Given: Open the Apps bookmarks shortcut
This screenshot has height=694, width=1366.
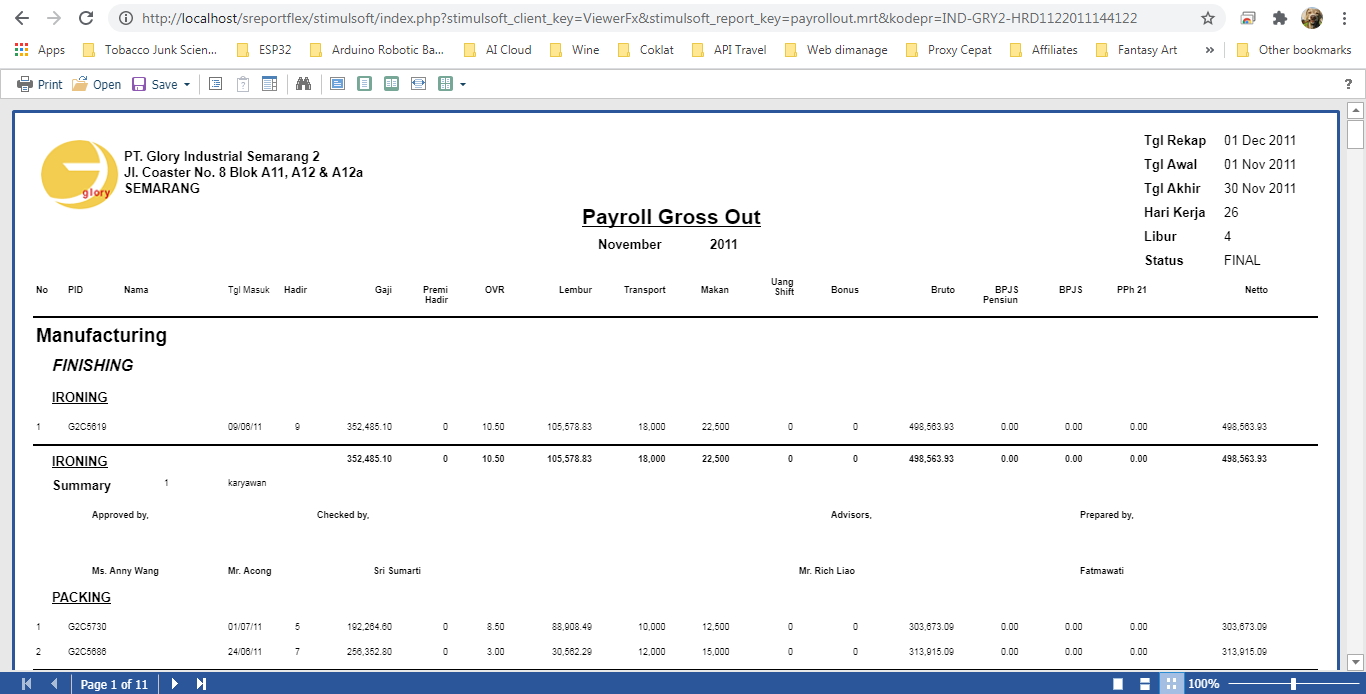Looking at the screenshot, I should click(40, 49).
